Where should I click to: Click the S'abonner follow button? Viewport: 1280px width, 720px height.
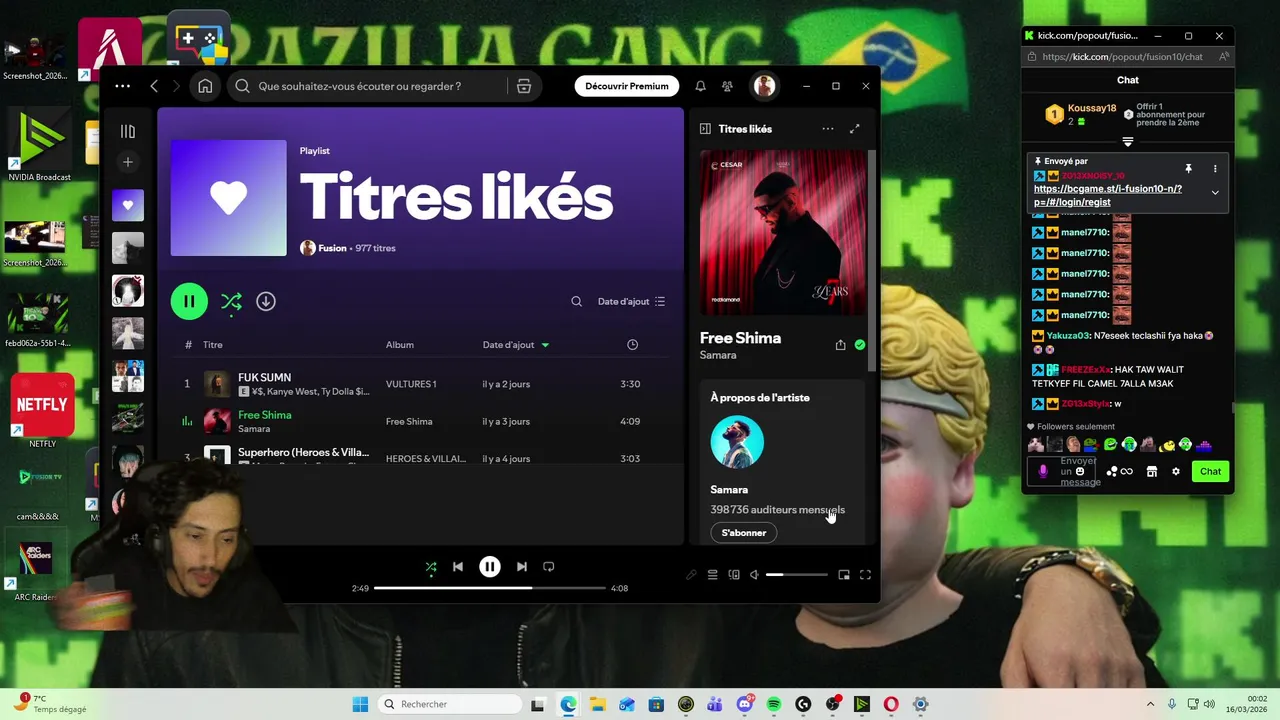pyautogui.click(x=744, y=533)
